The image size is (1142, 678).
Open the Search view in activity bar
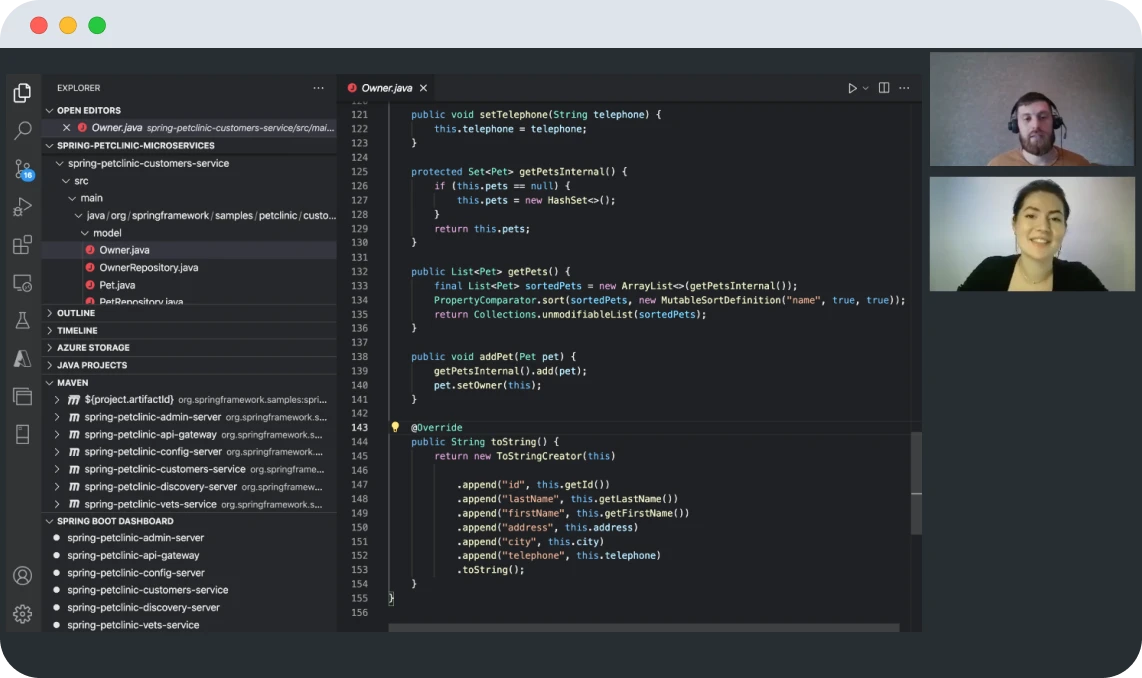coord(22,131)
